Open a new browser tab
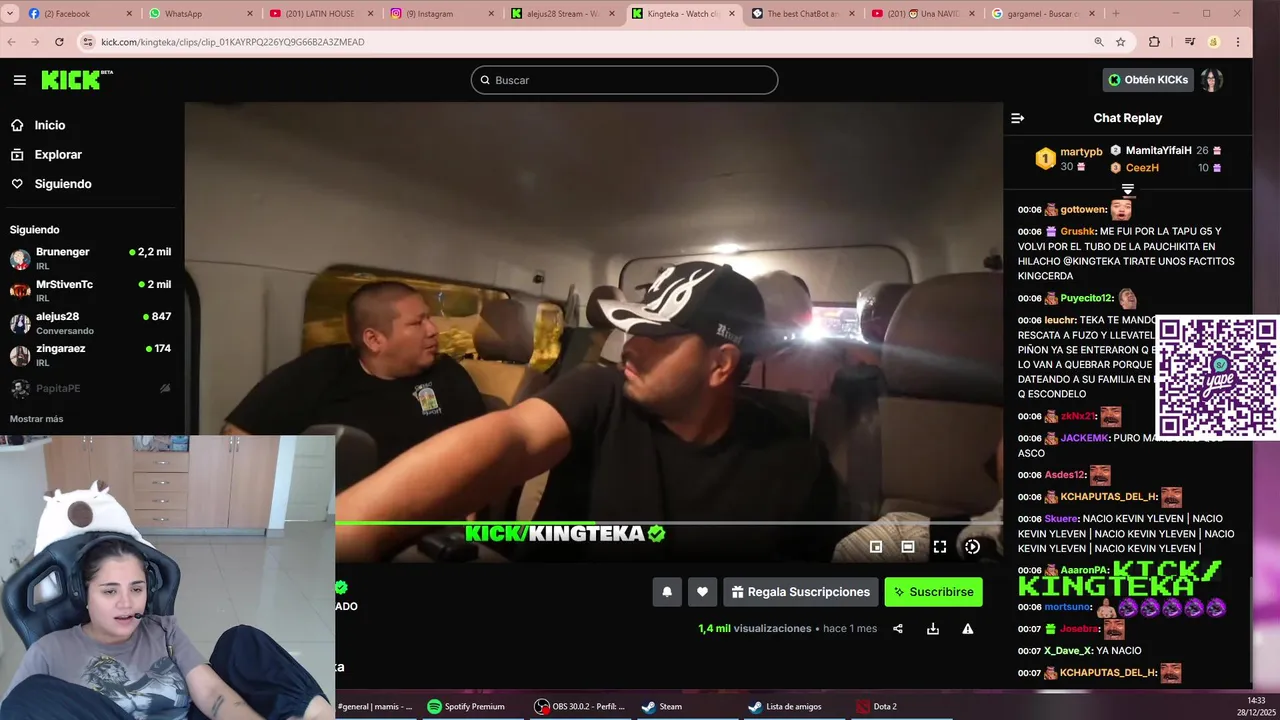The image size is (1280, 720). point(1116,14)
